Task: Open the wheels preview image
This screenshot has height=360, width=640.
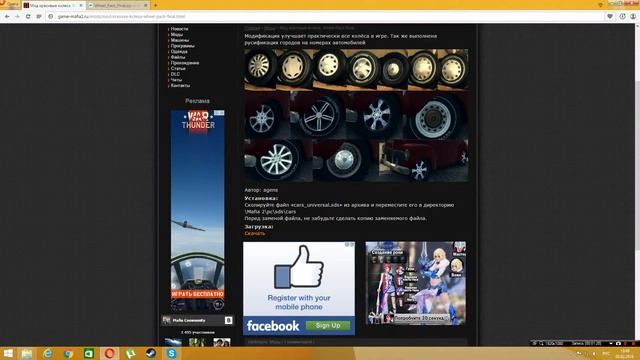Action: [x=356, y=116]
